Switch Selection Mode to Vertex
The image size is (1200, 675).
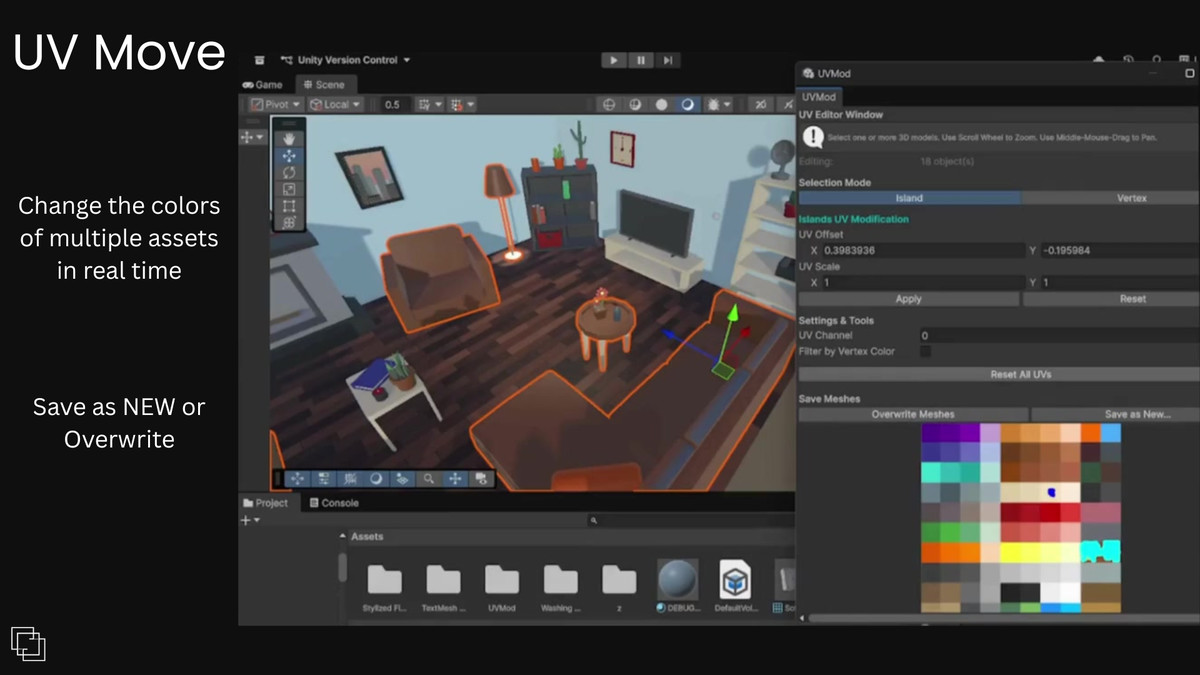pyautogui.click(x=1130, y=198)
